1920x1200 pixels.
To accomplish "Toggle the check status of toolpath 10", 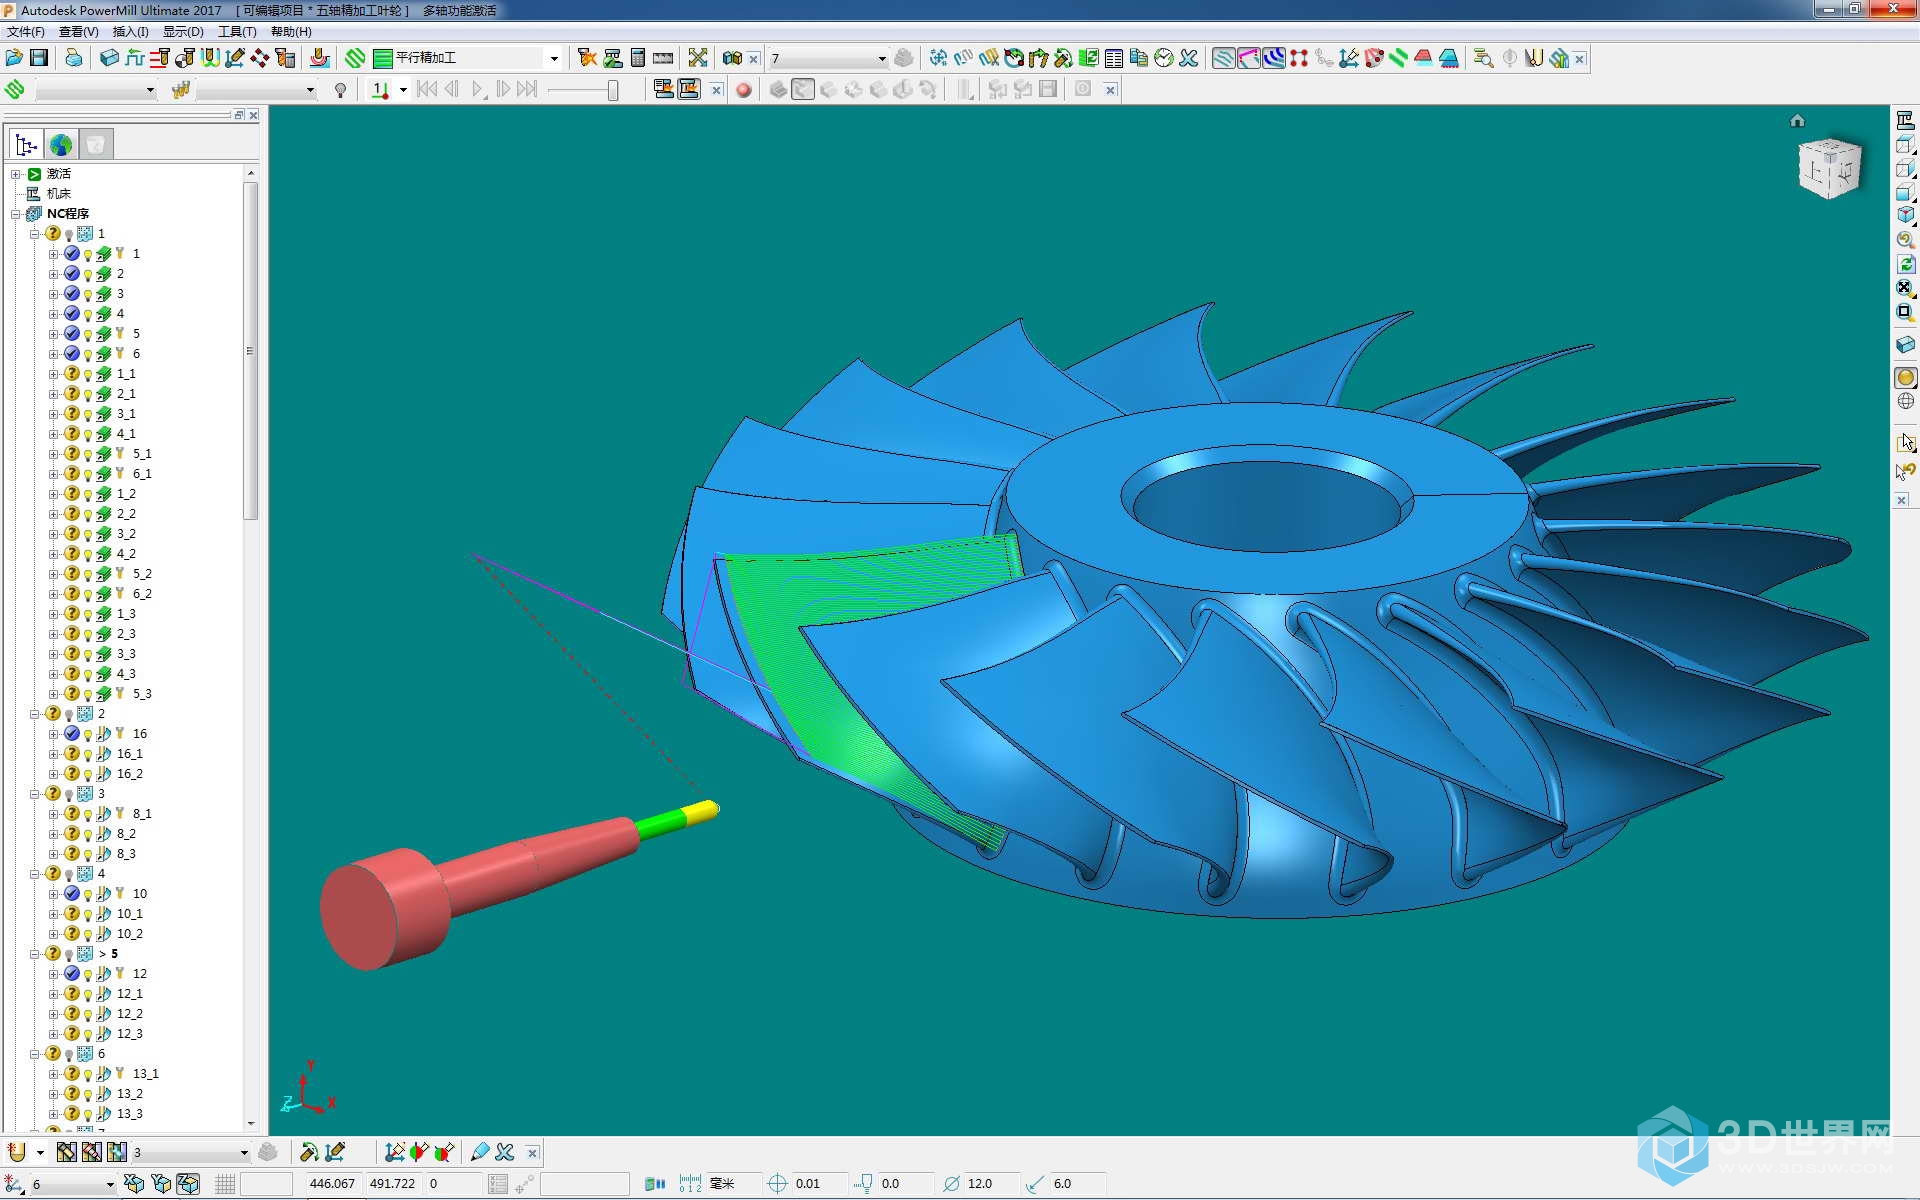I will (72, 894).
